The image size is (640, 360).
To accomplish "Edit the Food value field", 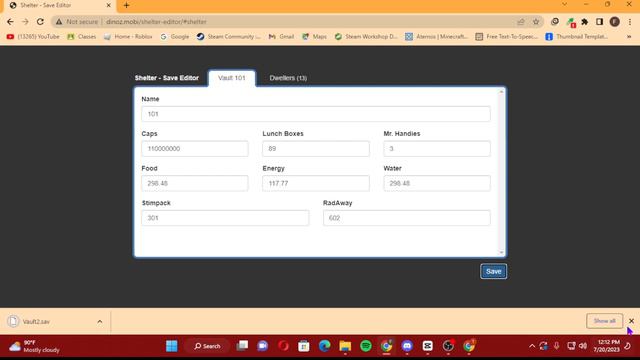I will [195, 183].
